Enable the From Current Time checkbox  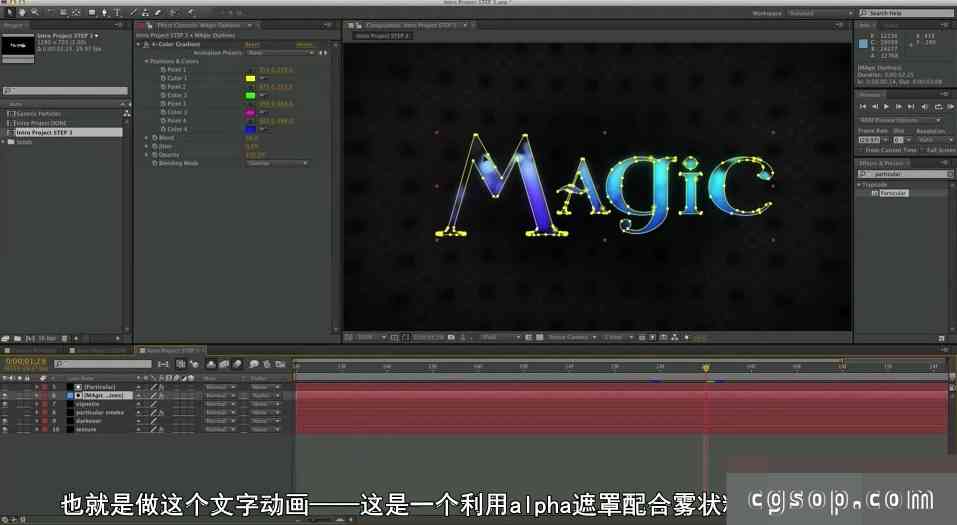[x=862, y=150]
